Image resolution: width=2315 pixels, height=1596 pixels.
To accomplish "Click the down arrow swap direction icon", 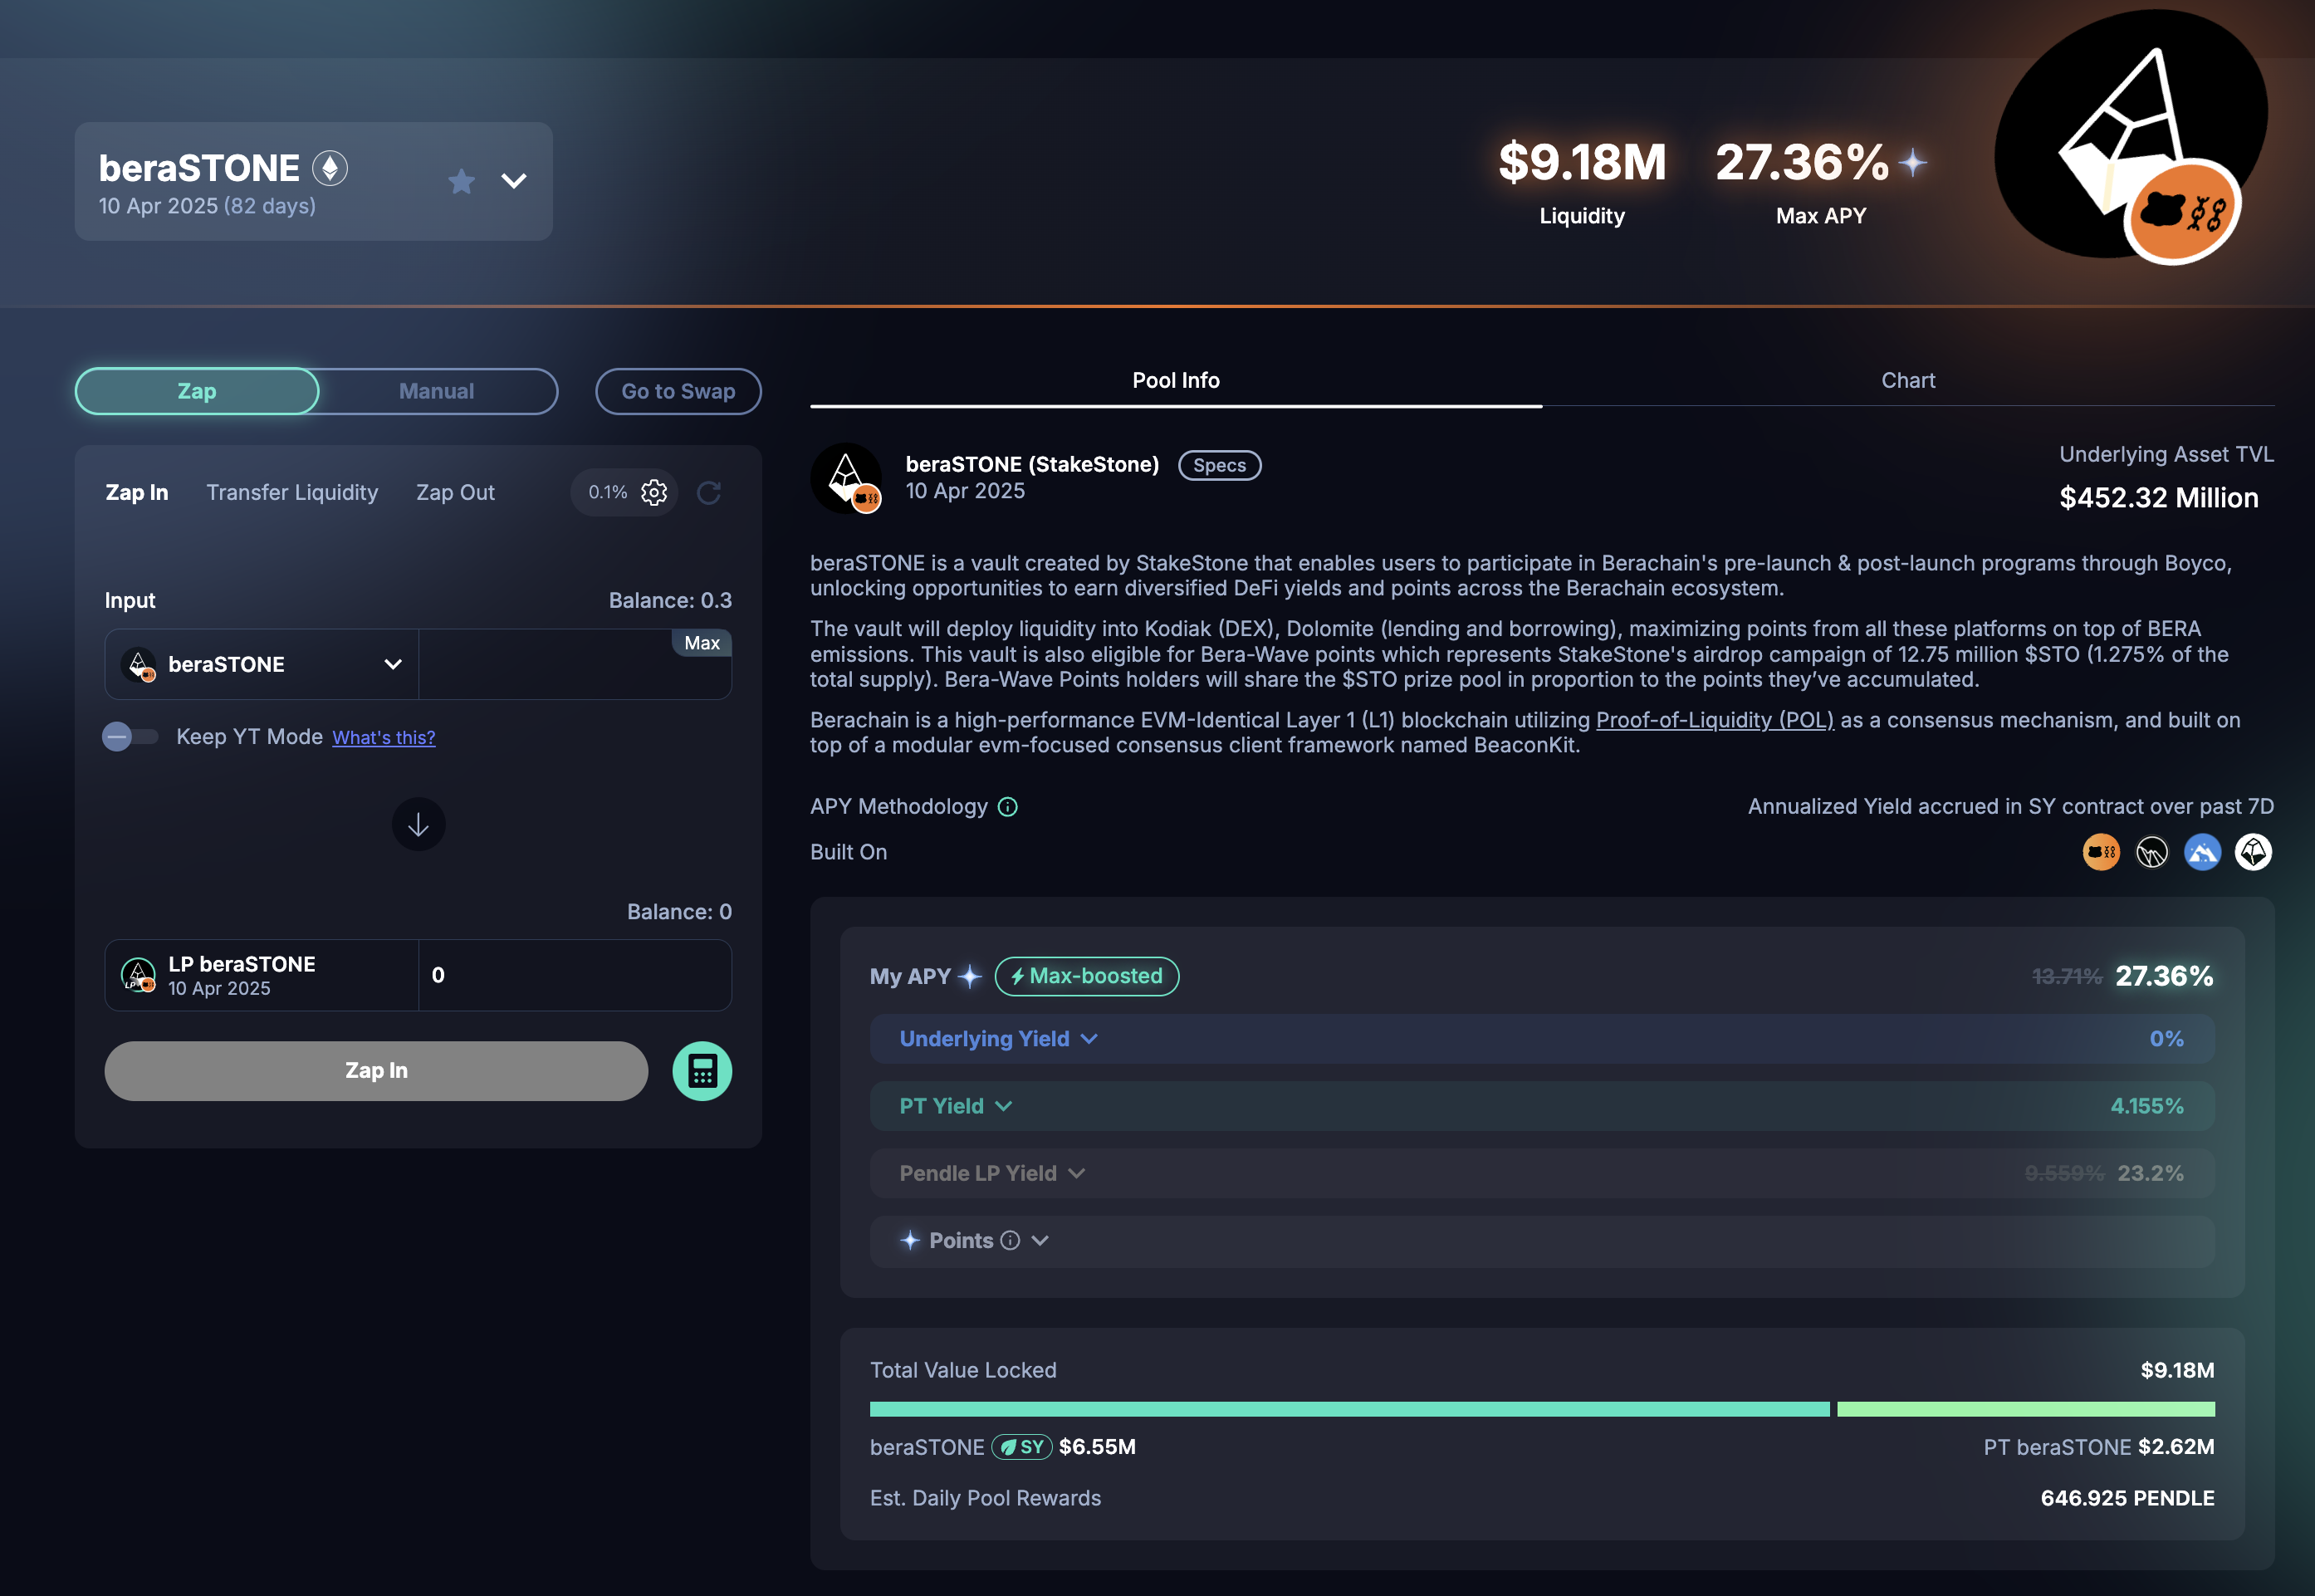I will point(418,825).
